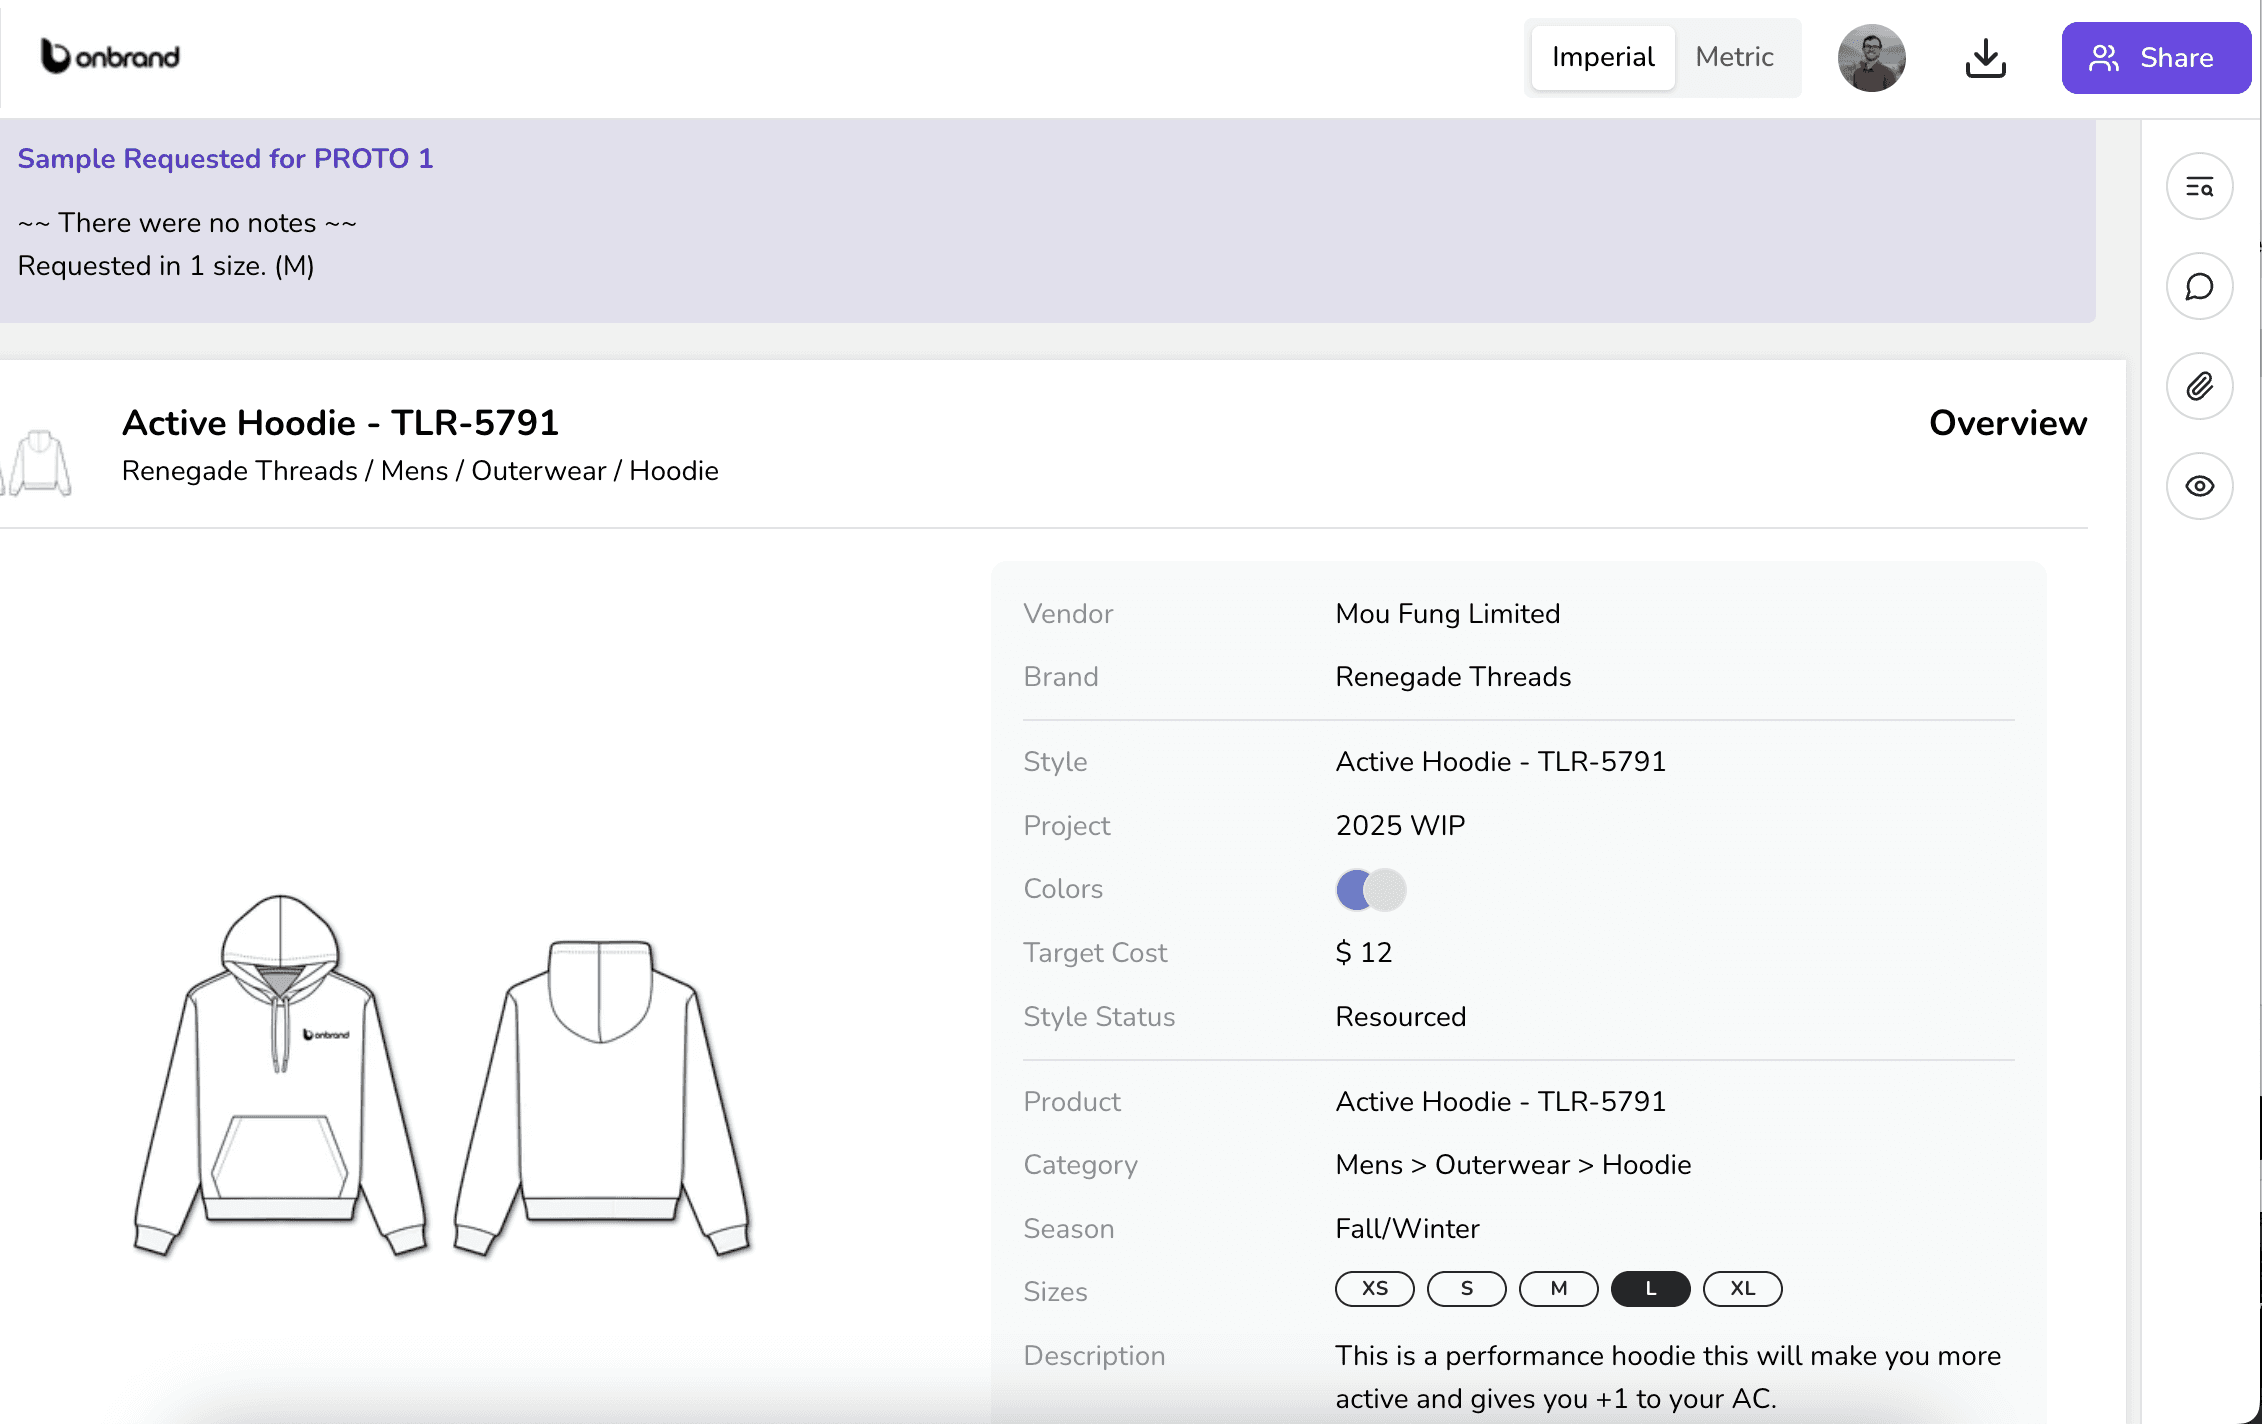The image size is (2262, 1424).
Task: Open the search list sidebar icon
Action: (2199, 186)
